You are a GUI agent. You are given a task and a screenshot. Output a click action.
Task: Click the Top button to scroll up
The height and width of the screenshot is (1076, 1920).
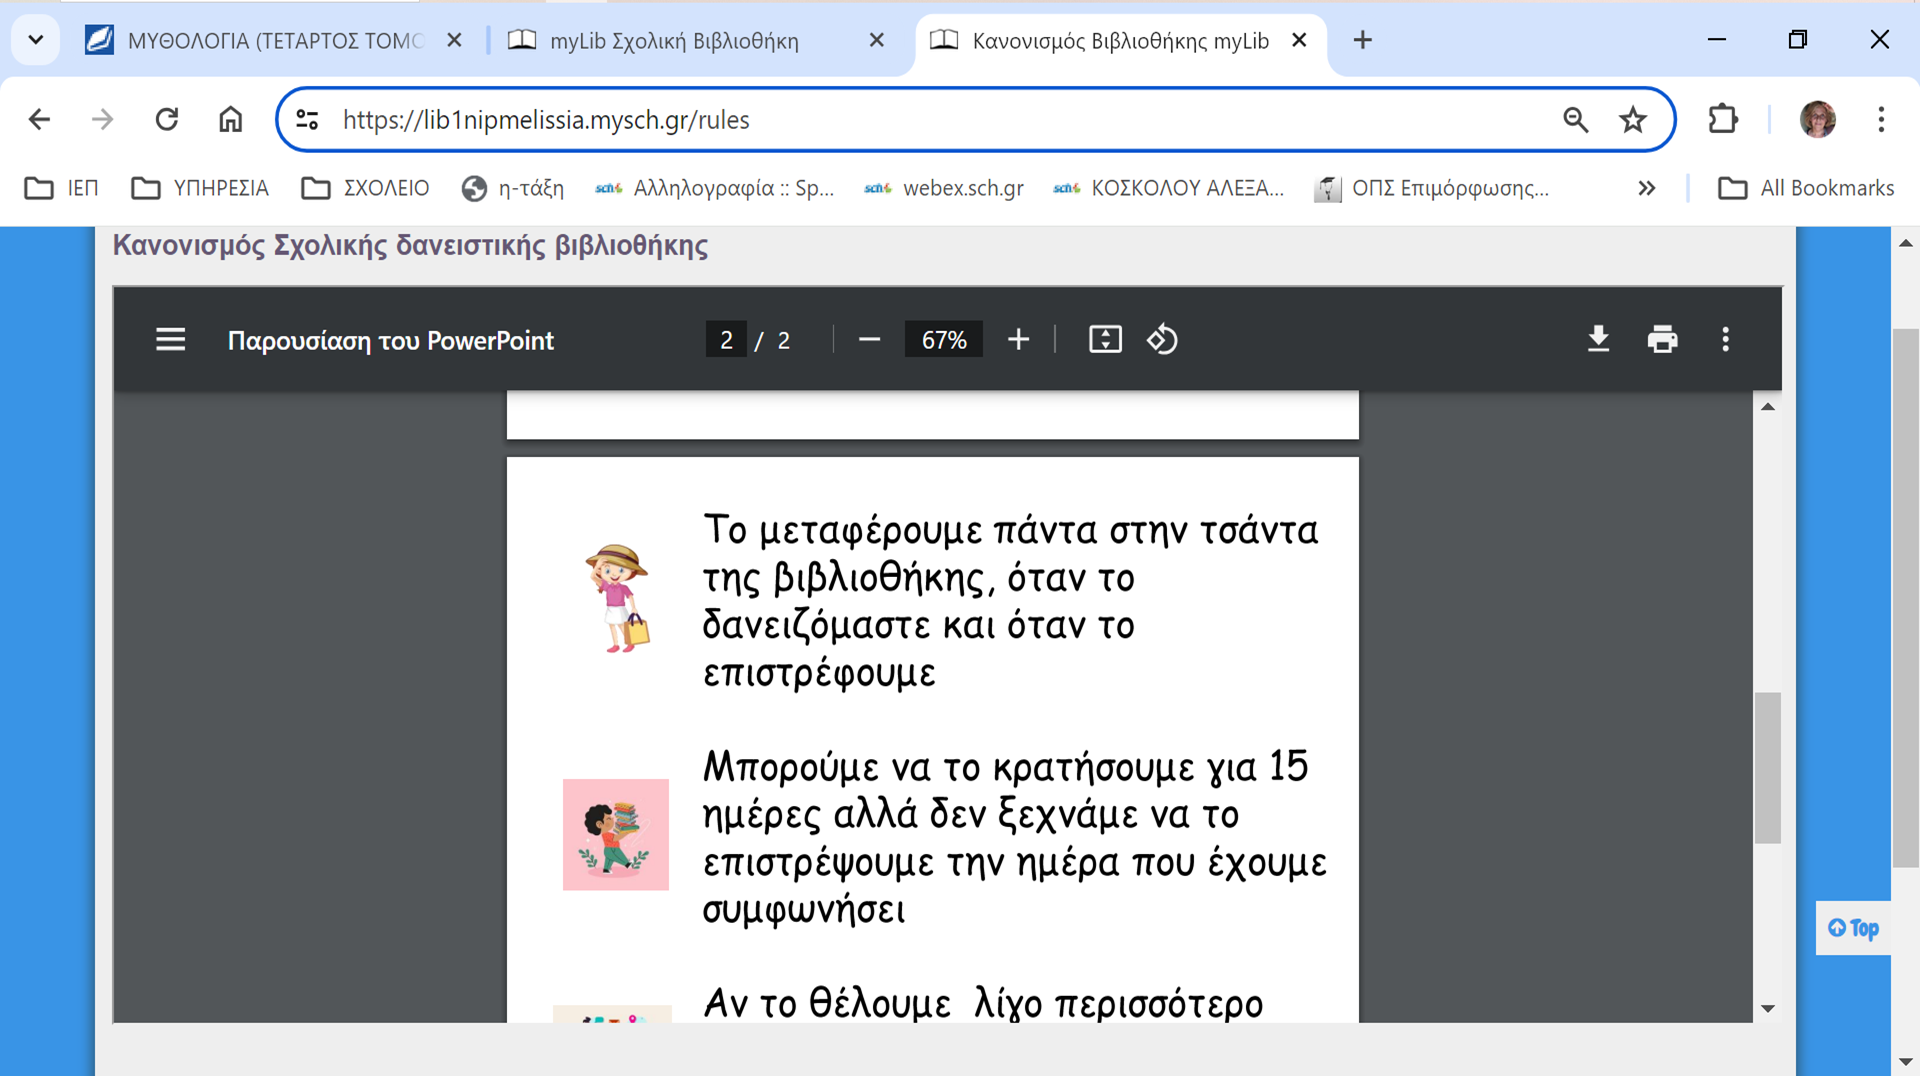pyautogui.click(x=1853, y=928)
